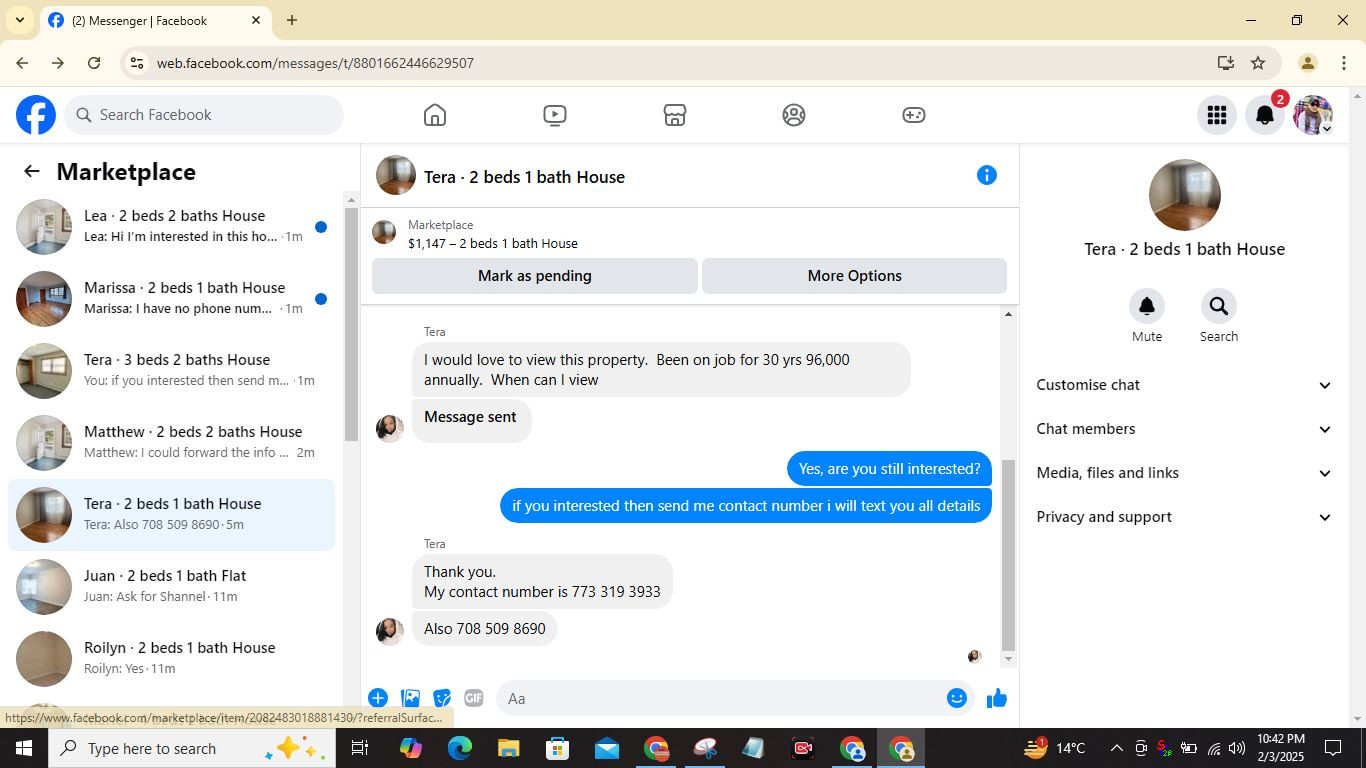Open Chrome's three-dot menu
1366x768 pixels.
pyautogui.click(x=1343, y=63)
